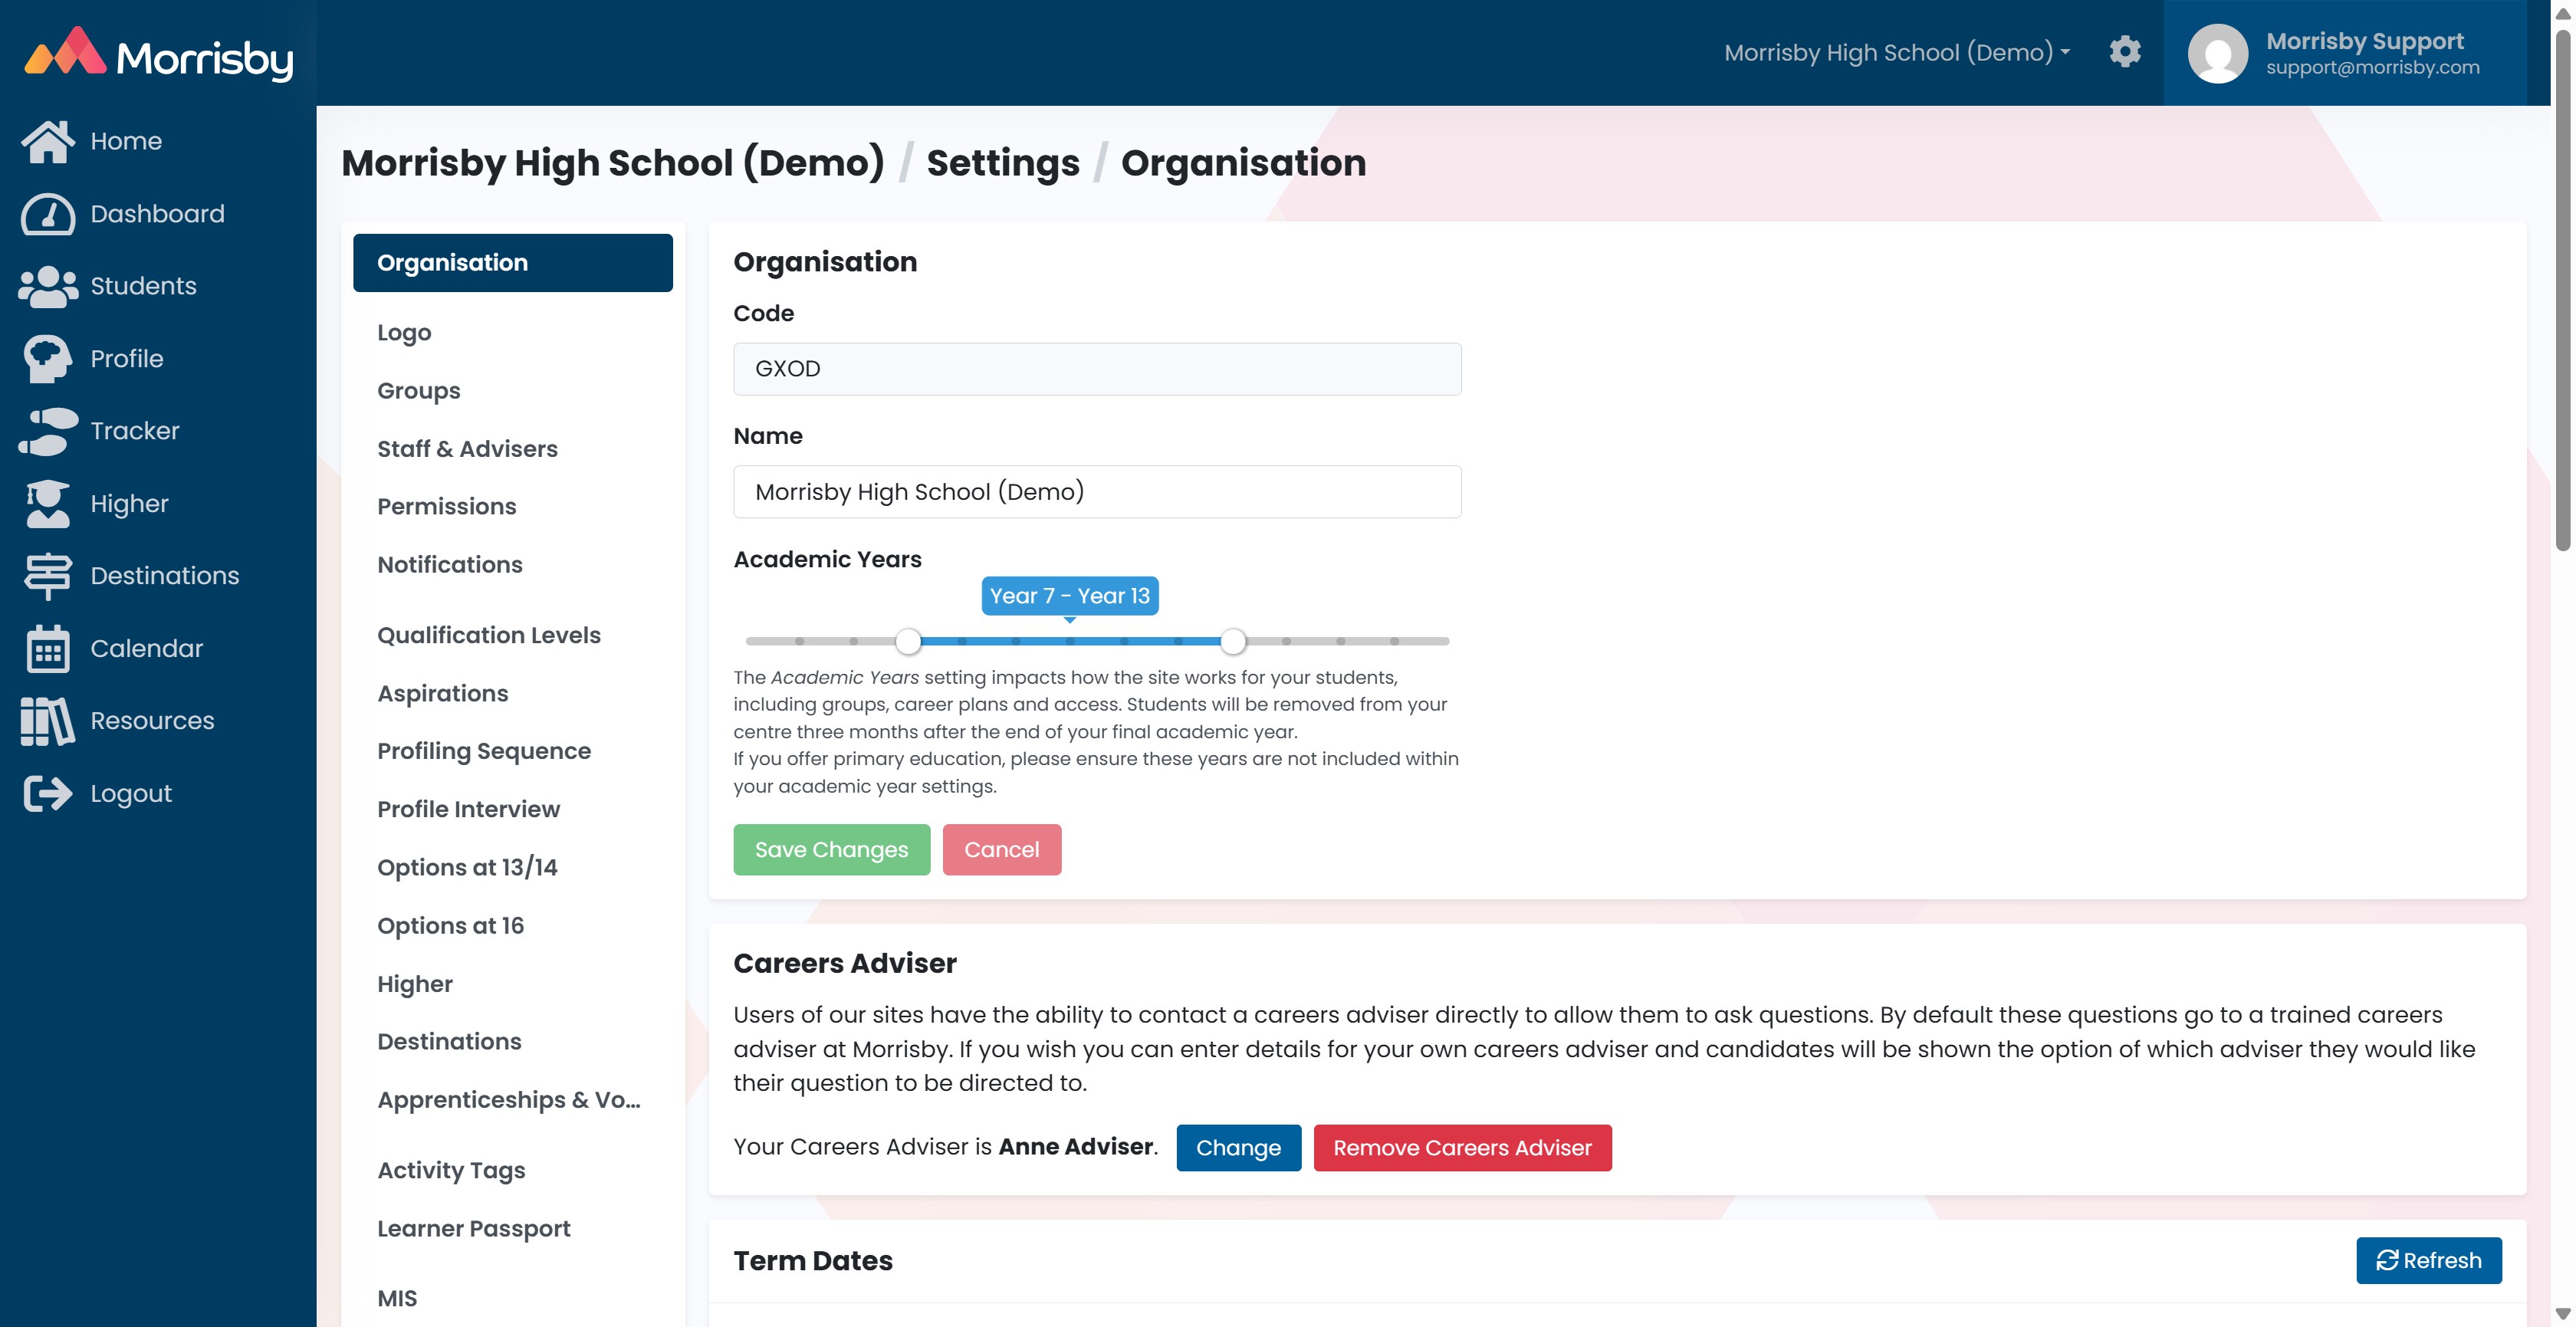This screenshot has width=2576, height=1327.
Task: Click the organisation Name input field
Action: point(1097,492)
